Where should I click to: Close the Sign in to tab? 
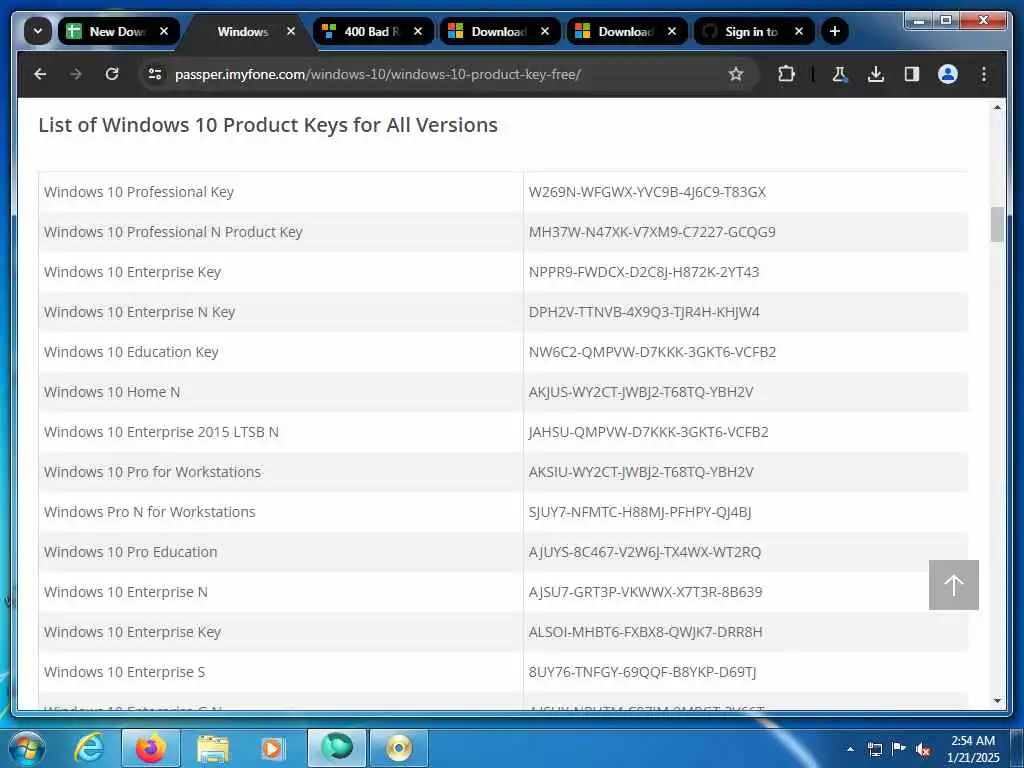799,31
